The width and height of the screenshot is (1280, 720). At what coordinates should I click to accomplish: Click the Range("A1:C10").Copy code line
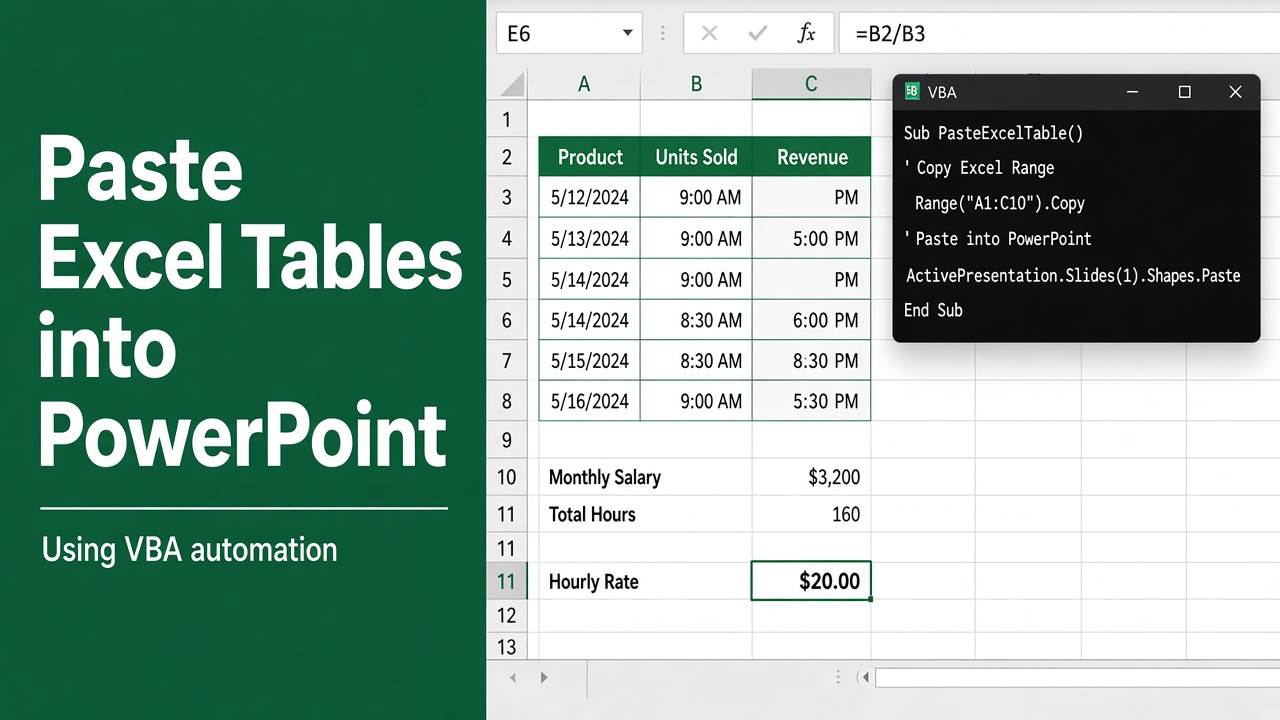1000,203
